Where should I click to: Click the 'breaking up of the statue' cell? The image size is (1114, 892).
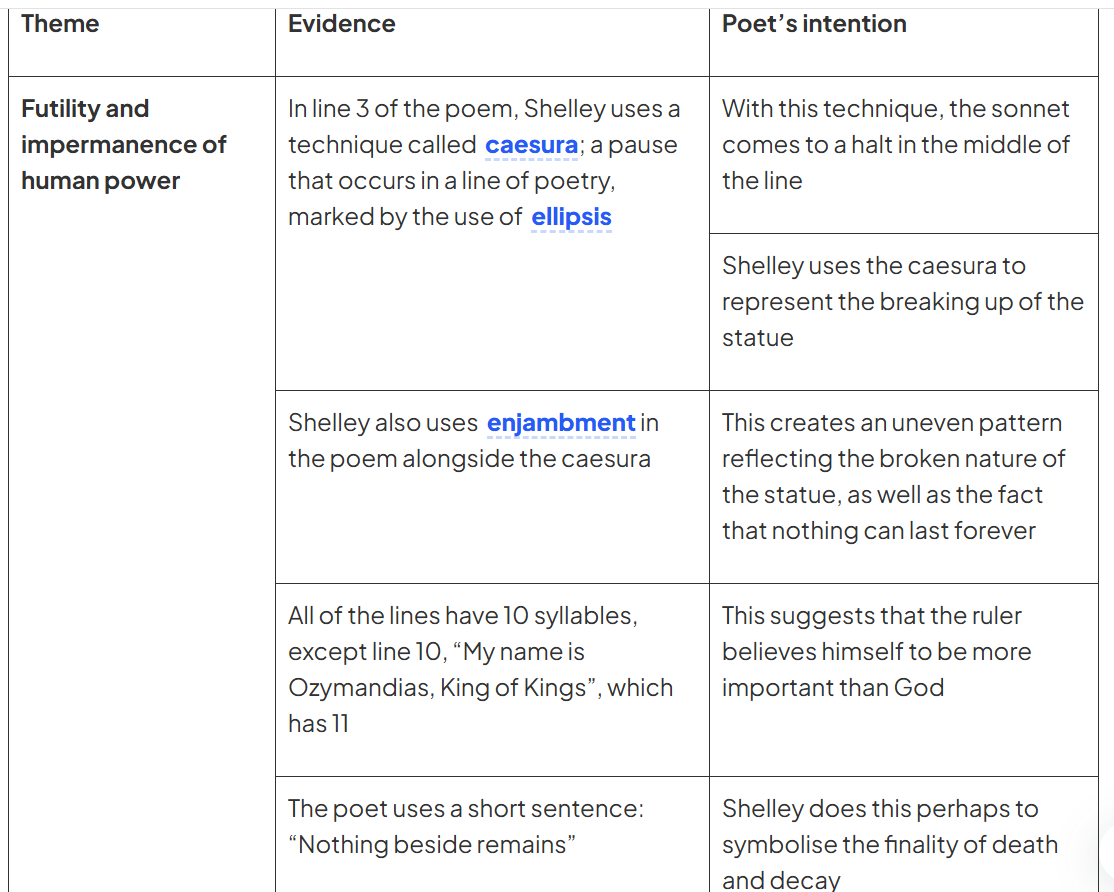904,312
